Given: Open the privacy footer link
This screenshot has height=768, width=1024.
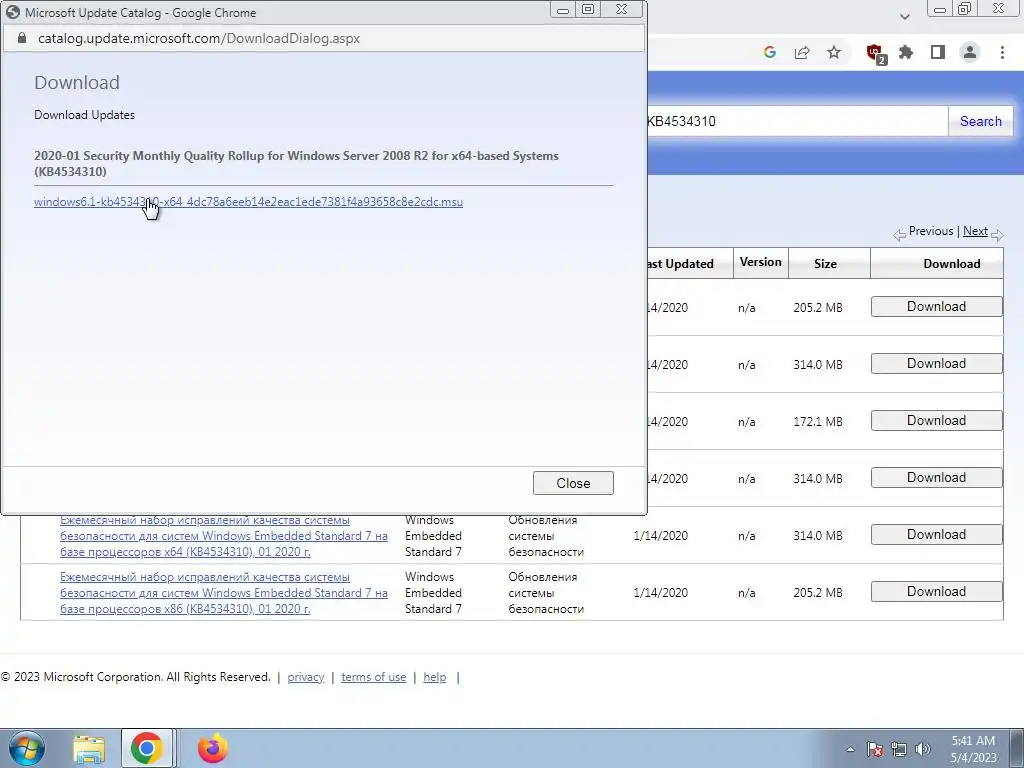Looking at the screenshot, I should click(306, 677).
